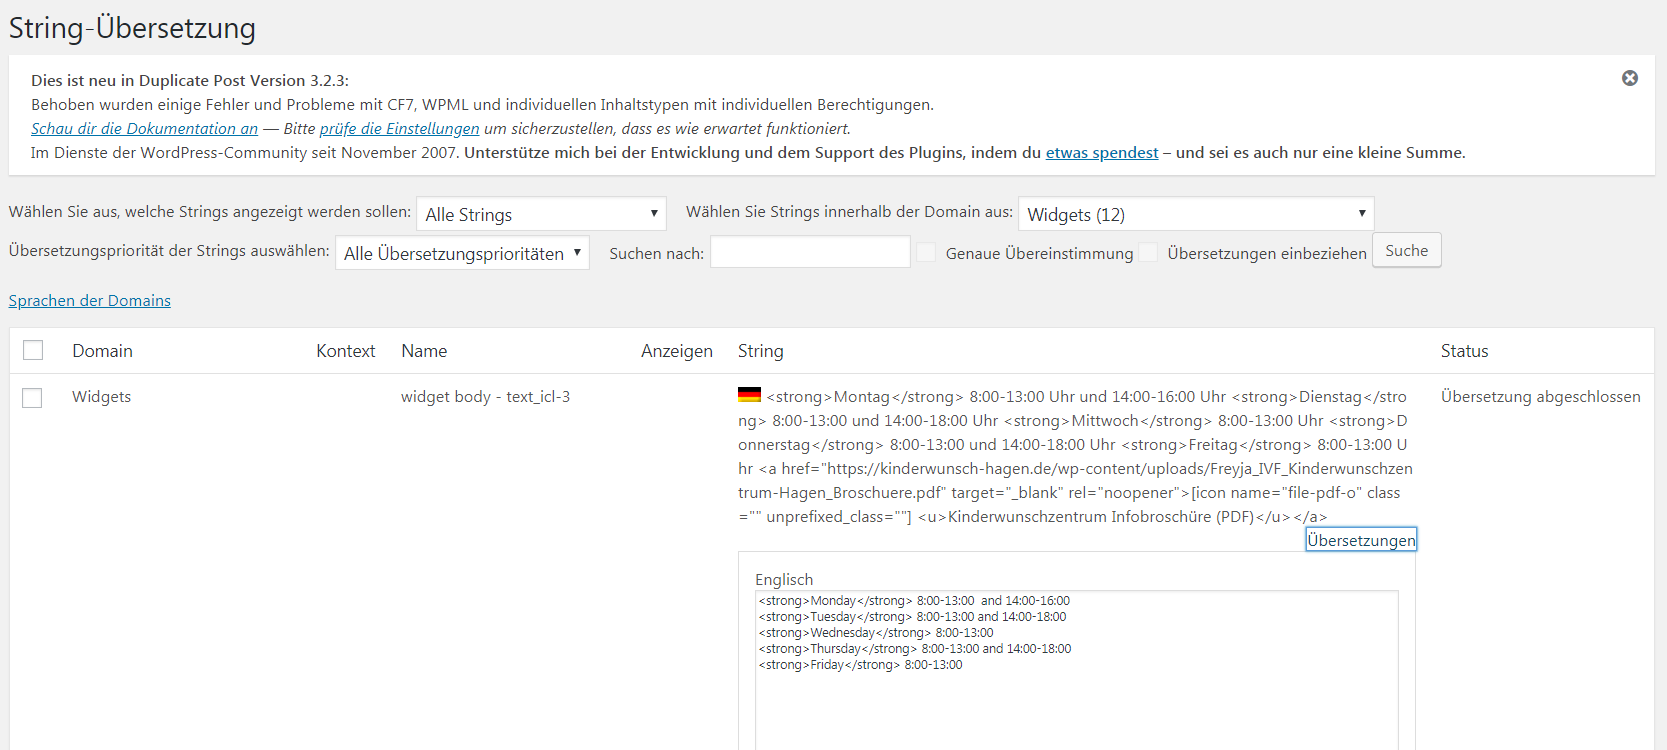Click the German flag icon
This screenshot has height=750, width=1667.
749,395
